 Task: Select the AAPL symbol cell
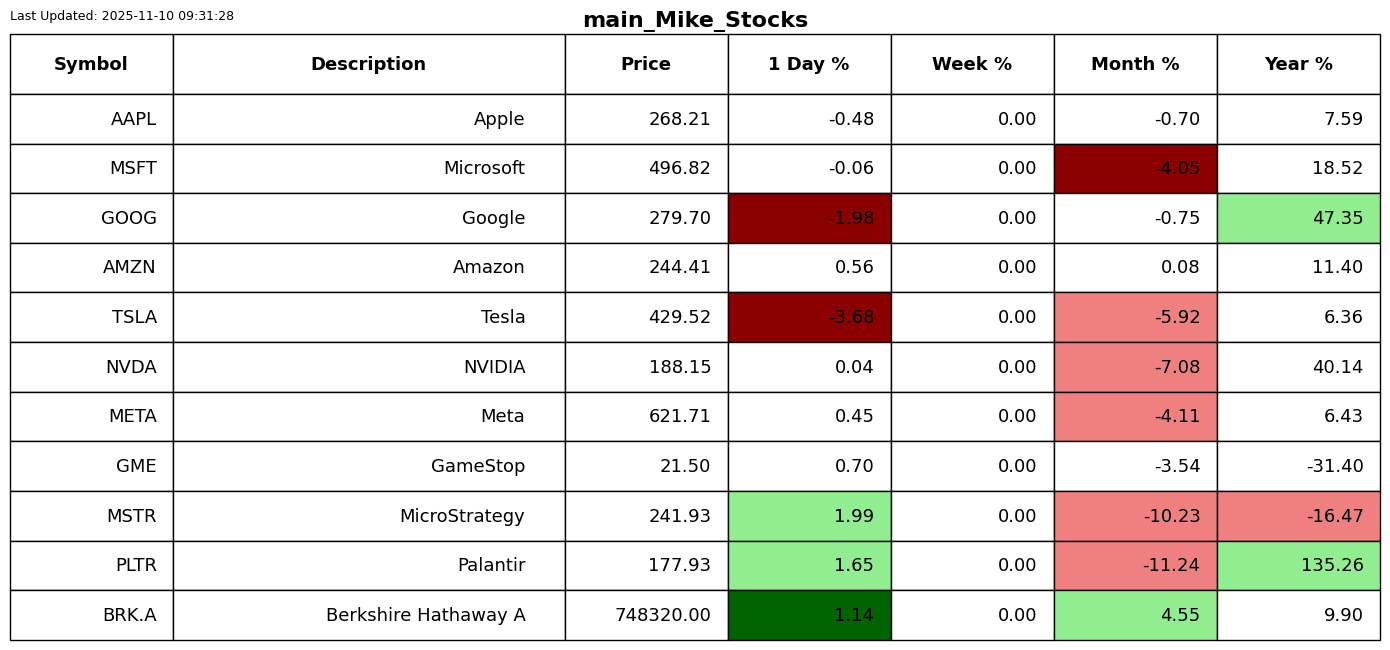pos(91,119)
